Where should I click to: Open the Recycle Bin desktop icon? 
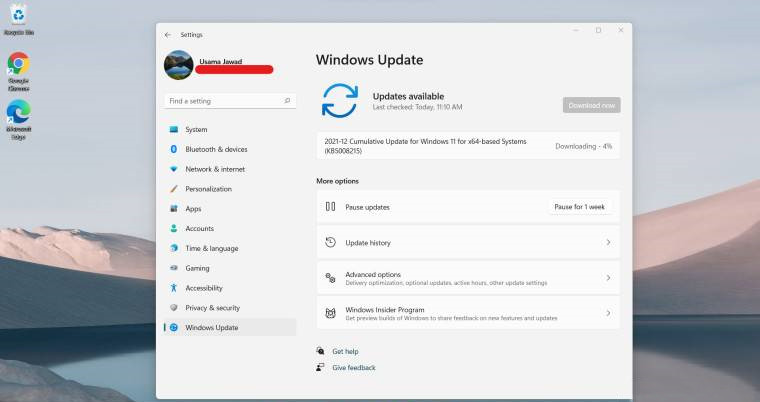pyautogui.click(x=18, y=19)
